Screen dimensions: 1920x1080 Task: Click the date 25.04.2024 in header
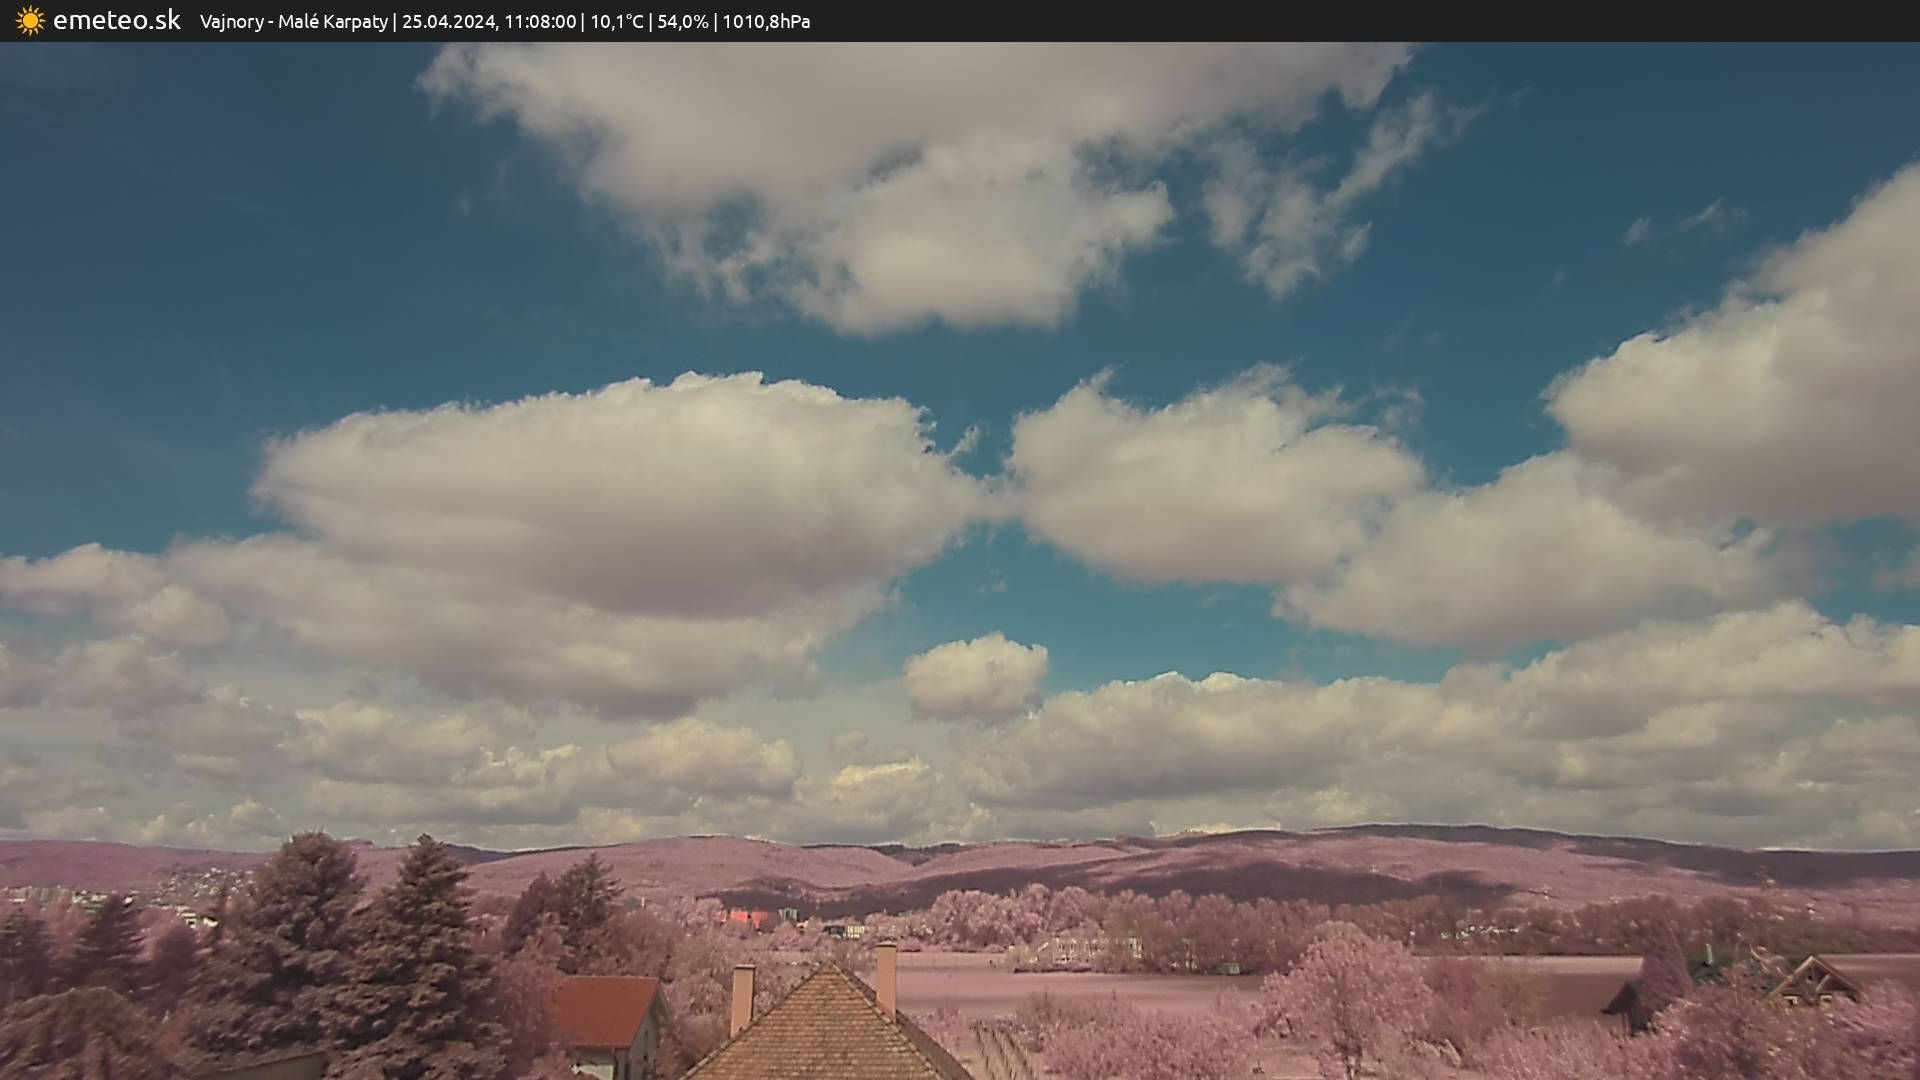click(448, 22)
